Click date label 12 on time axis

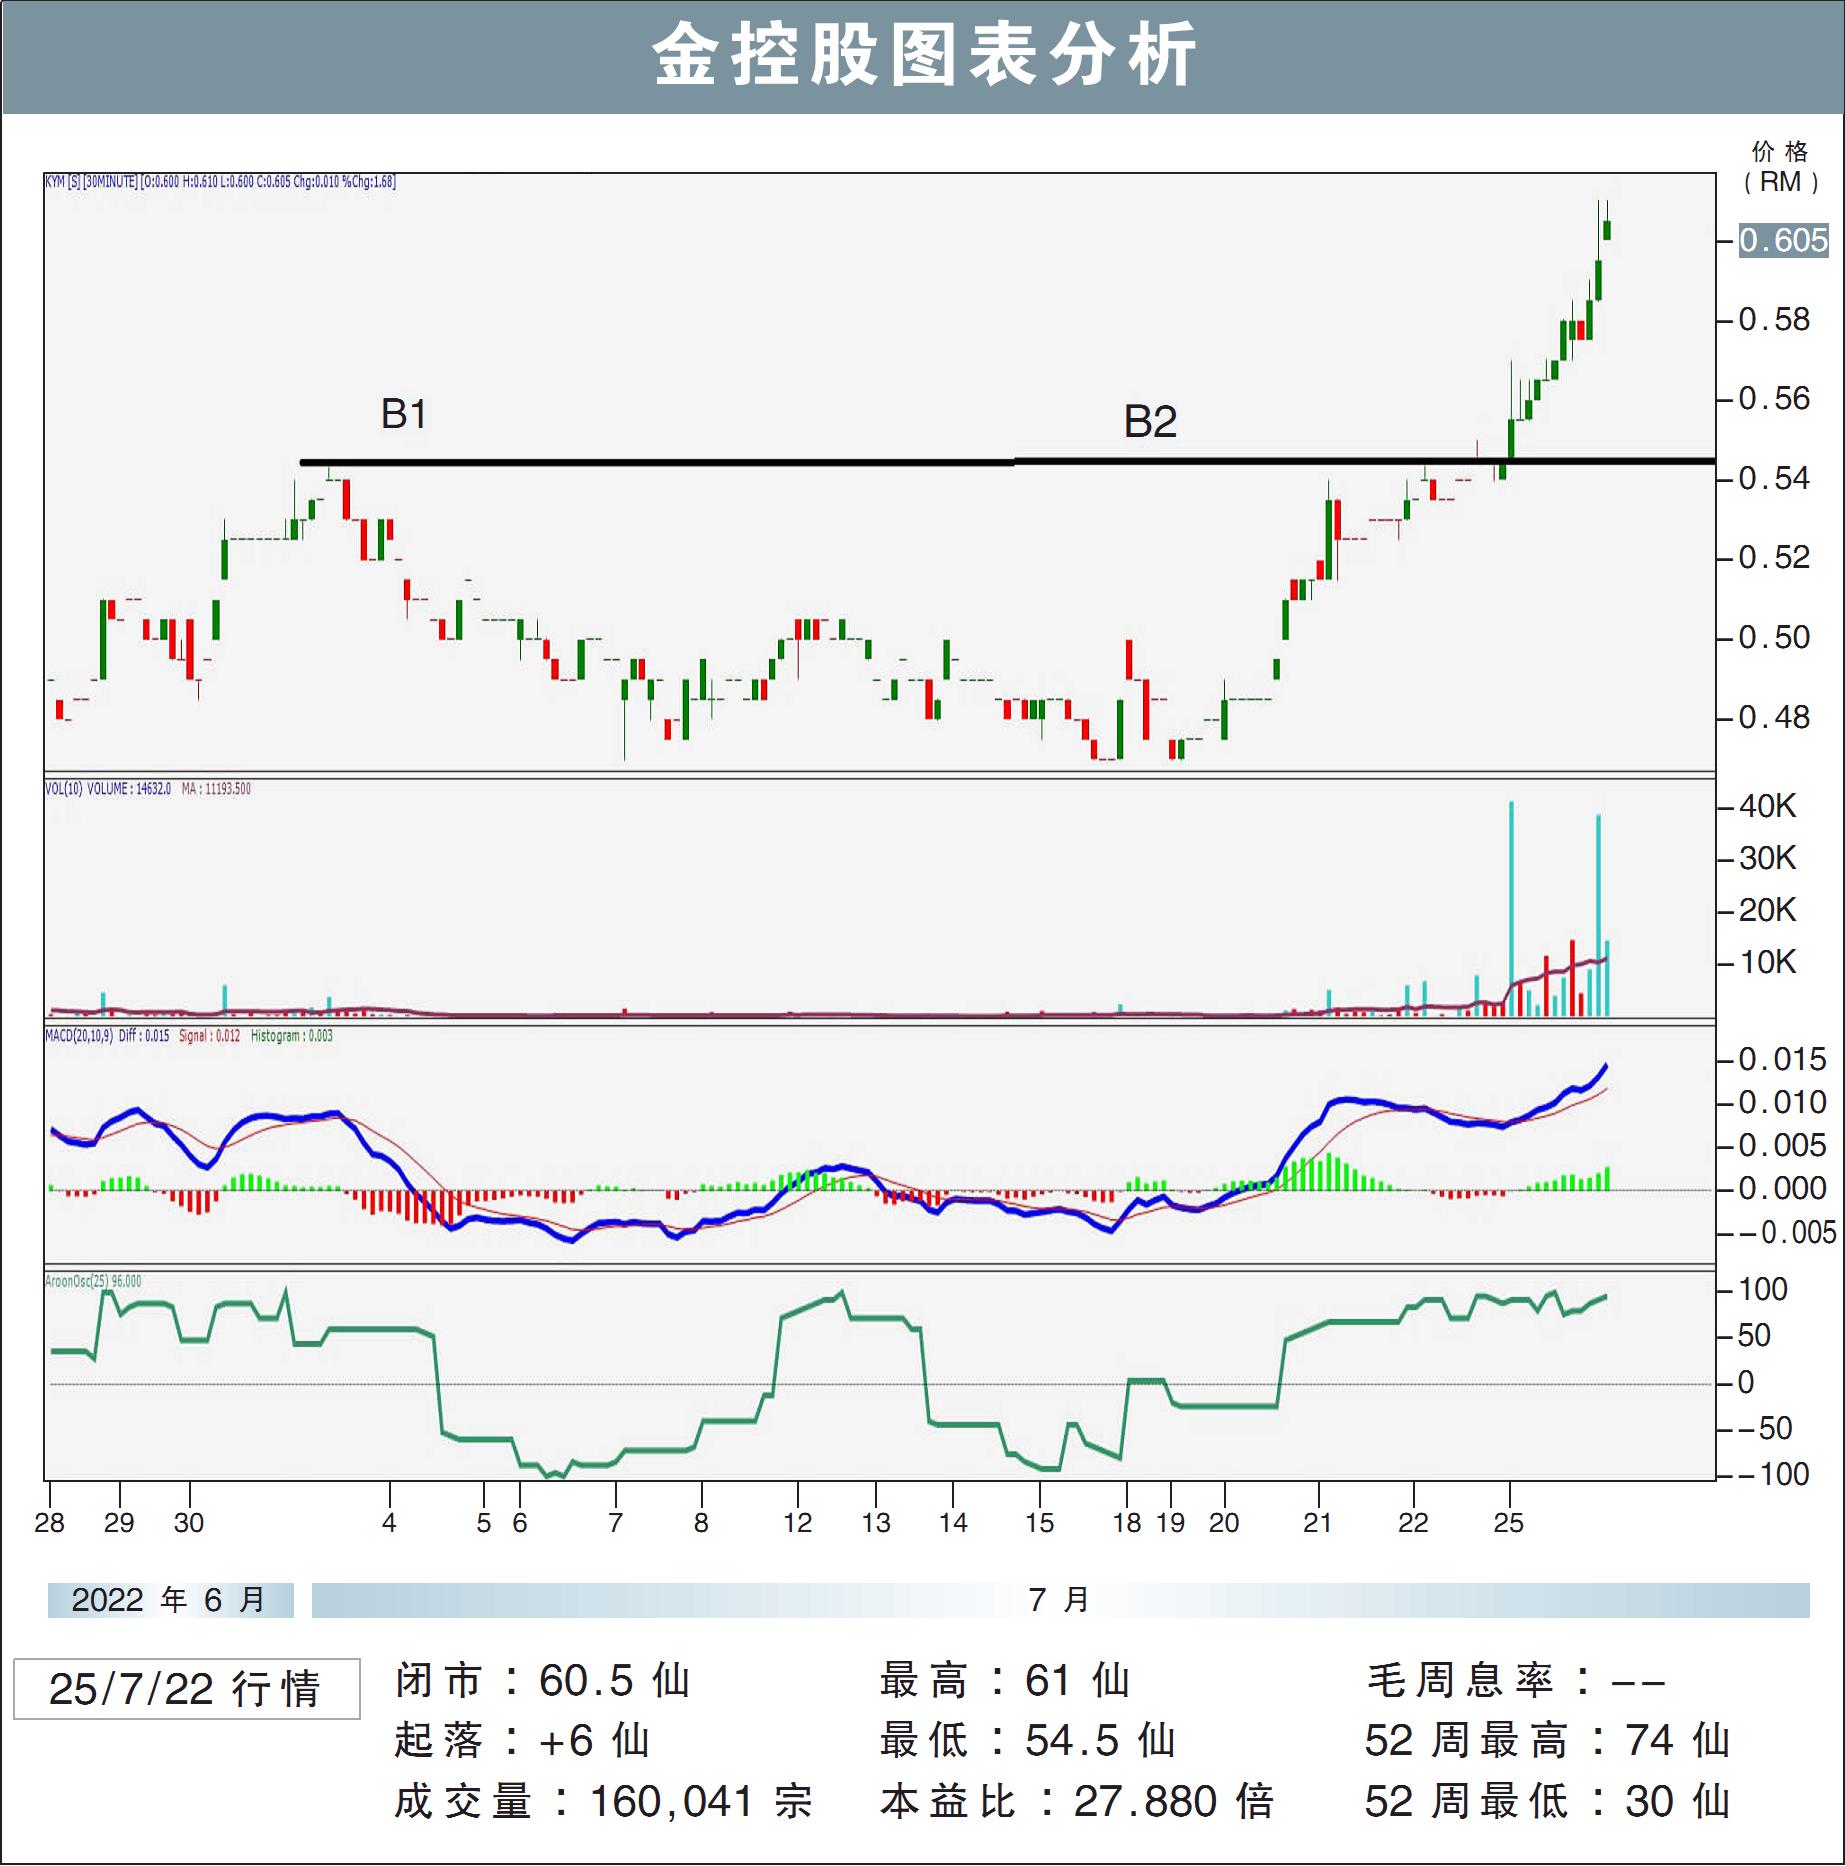pyautogui.click(x=797, y=1523)
